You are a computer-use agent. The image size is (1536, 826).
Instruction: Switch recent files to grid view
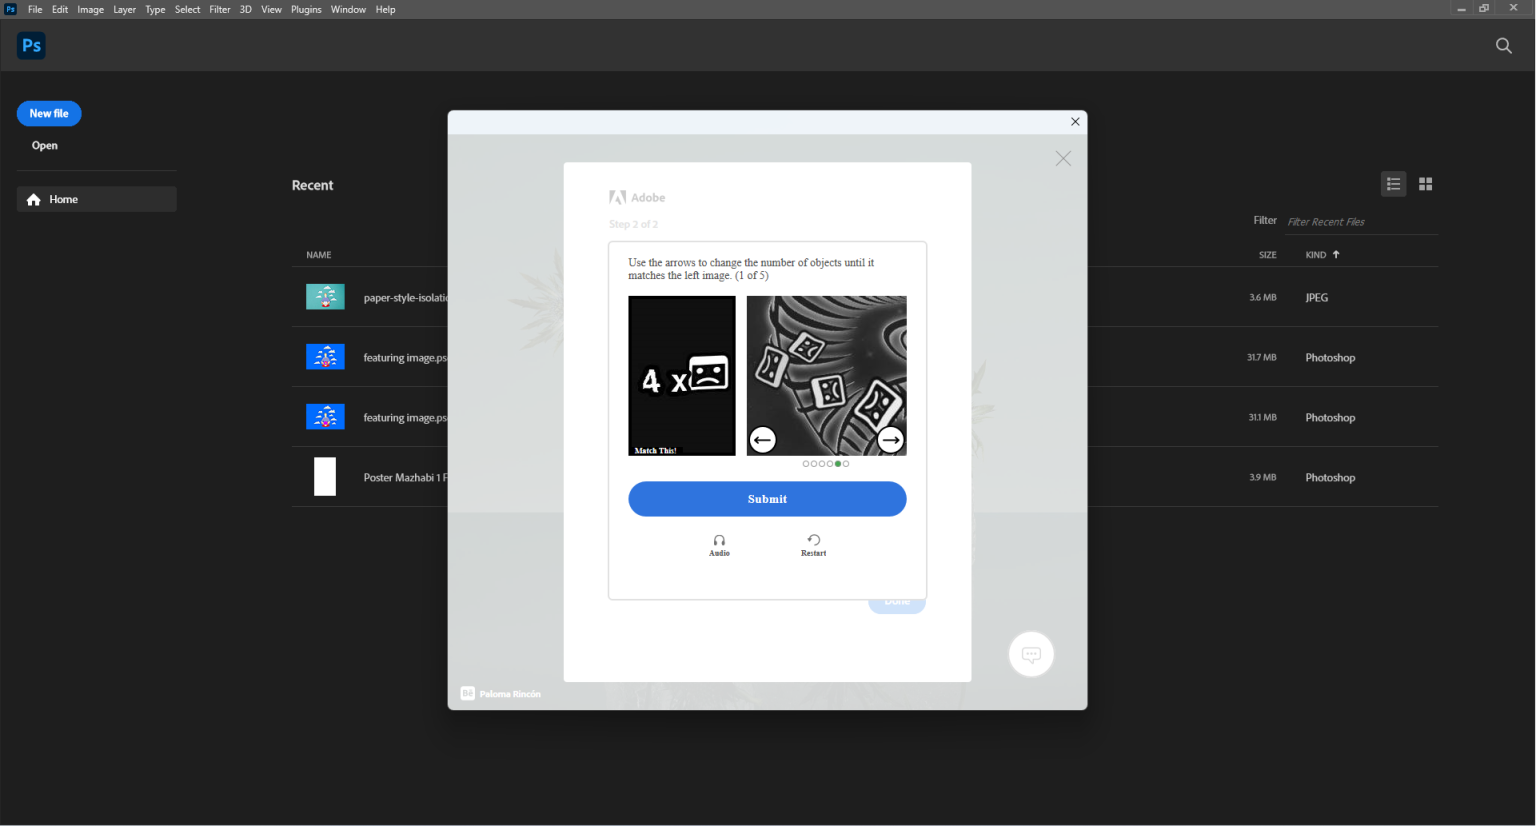pyautogui.click(x=1426, y=184)
